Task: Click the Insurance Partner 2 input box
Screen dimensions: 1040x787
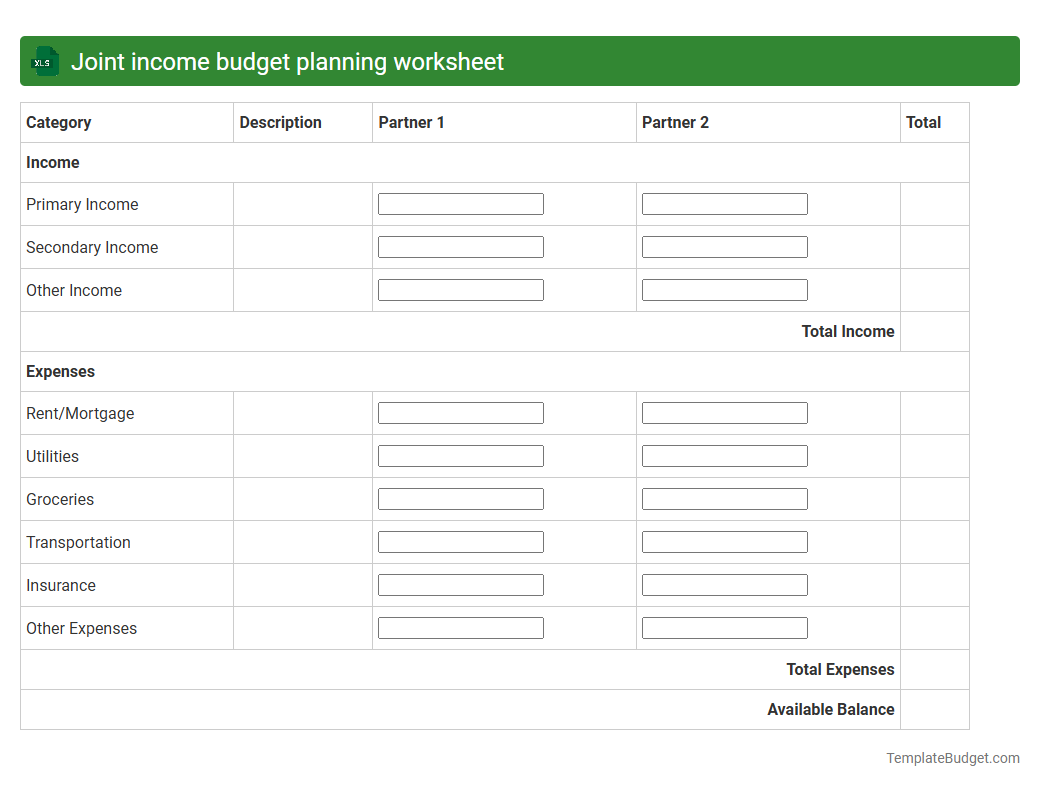Action: (x=724, y=584)
